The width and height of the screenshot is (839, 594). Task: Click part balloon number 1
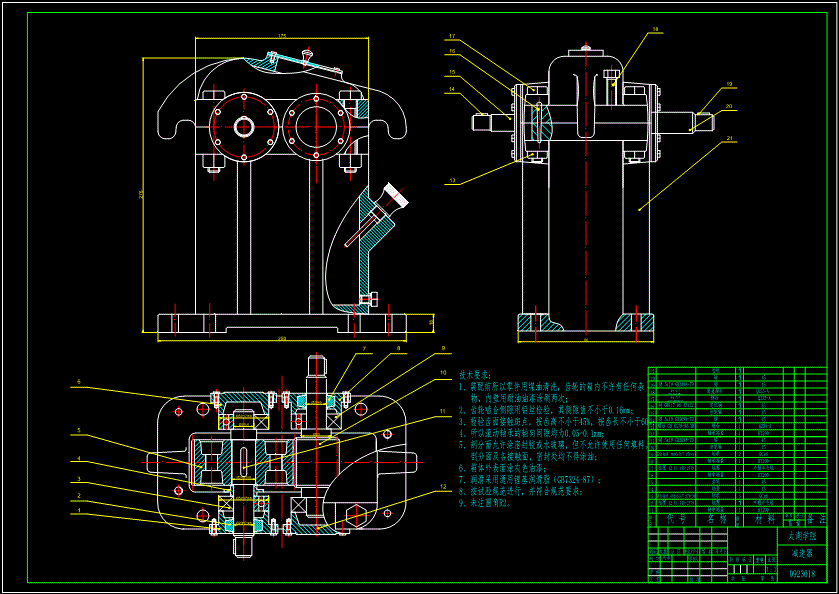79,511
